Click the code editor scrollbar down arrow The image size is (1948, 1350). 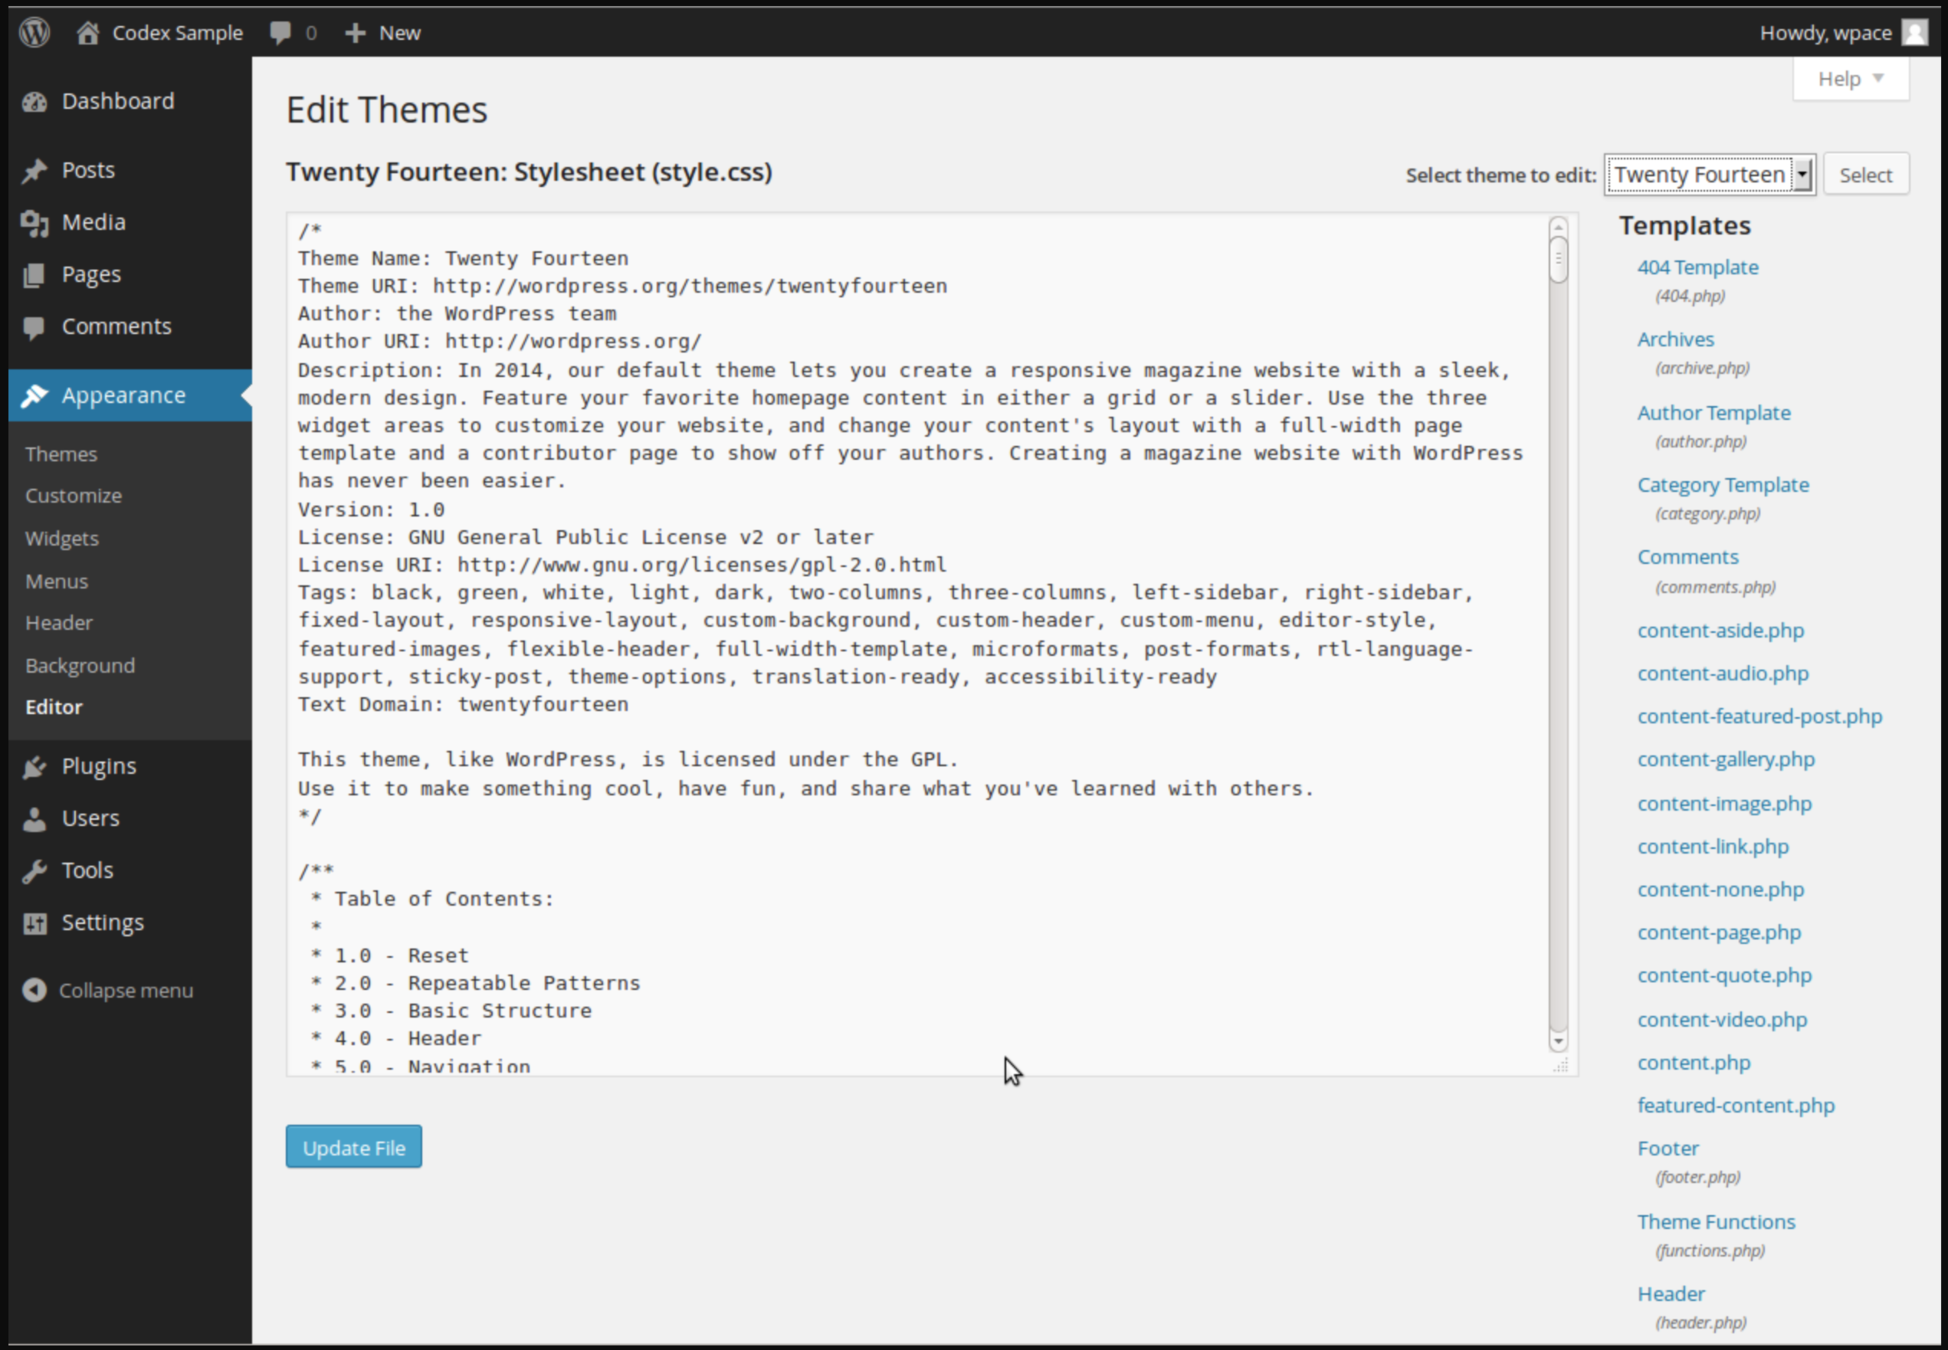[x=1557, y=1042]
